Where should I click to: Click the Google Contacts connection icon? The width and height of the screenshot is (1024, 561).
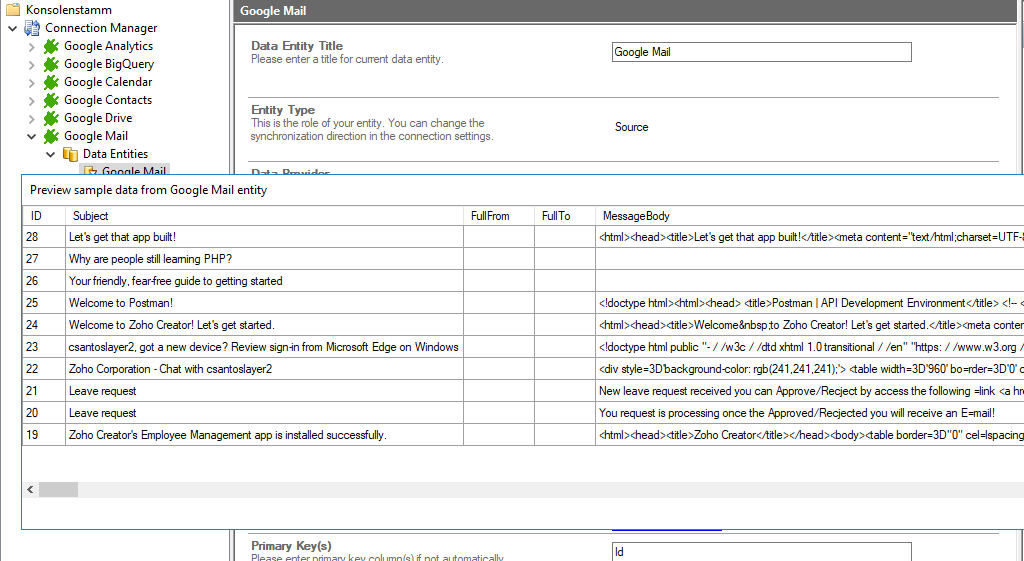(x=51, y=100)
